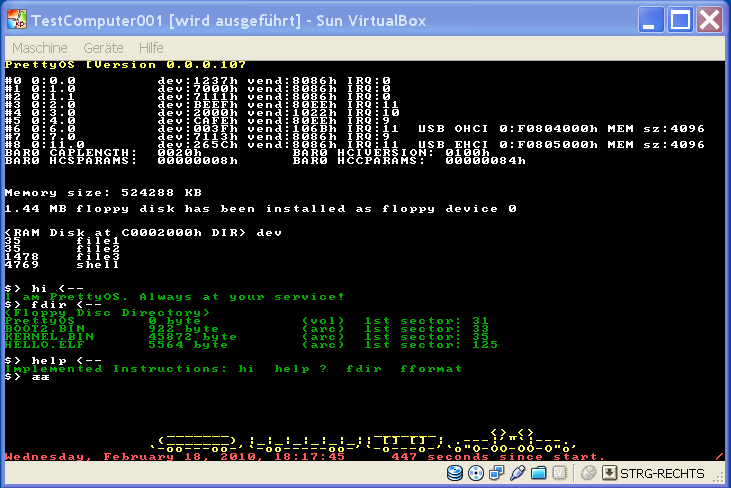731x488 pixels.
Task: Click the 'file2' RAM disk entry
Action: (x=98, y=248)
